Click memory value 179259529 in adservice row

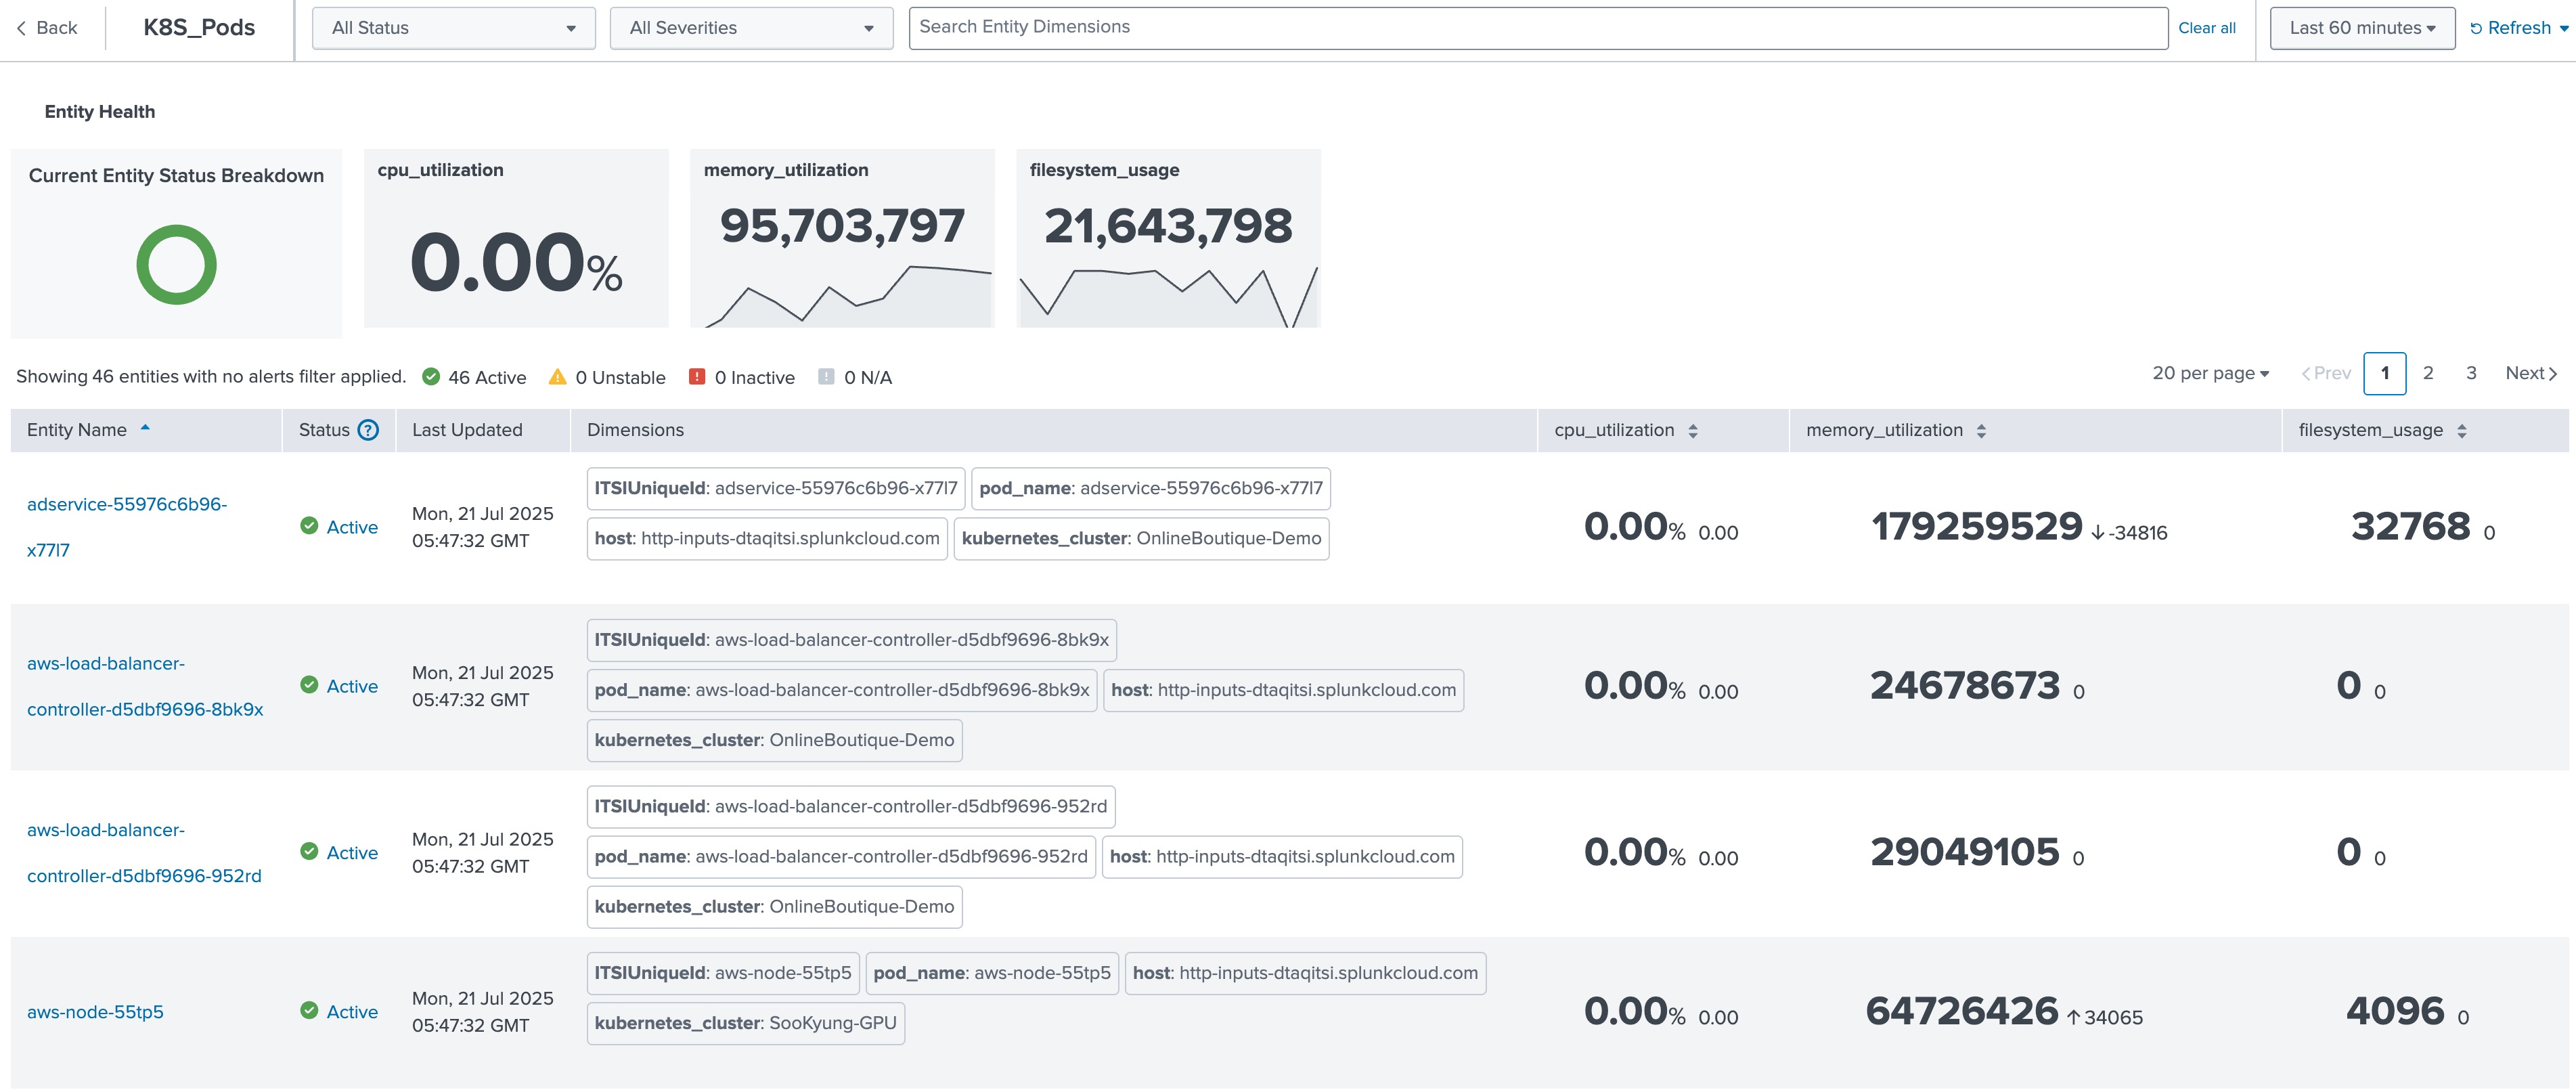(1976, 526)
